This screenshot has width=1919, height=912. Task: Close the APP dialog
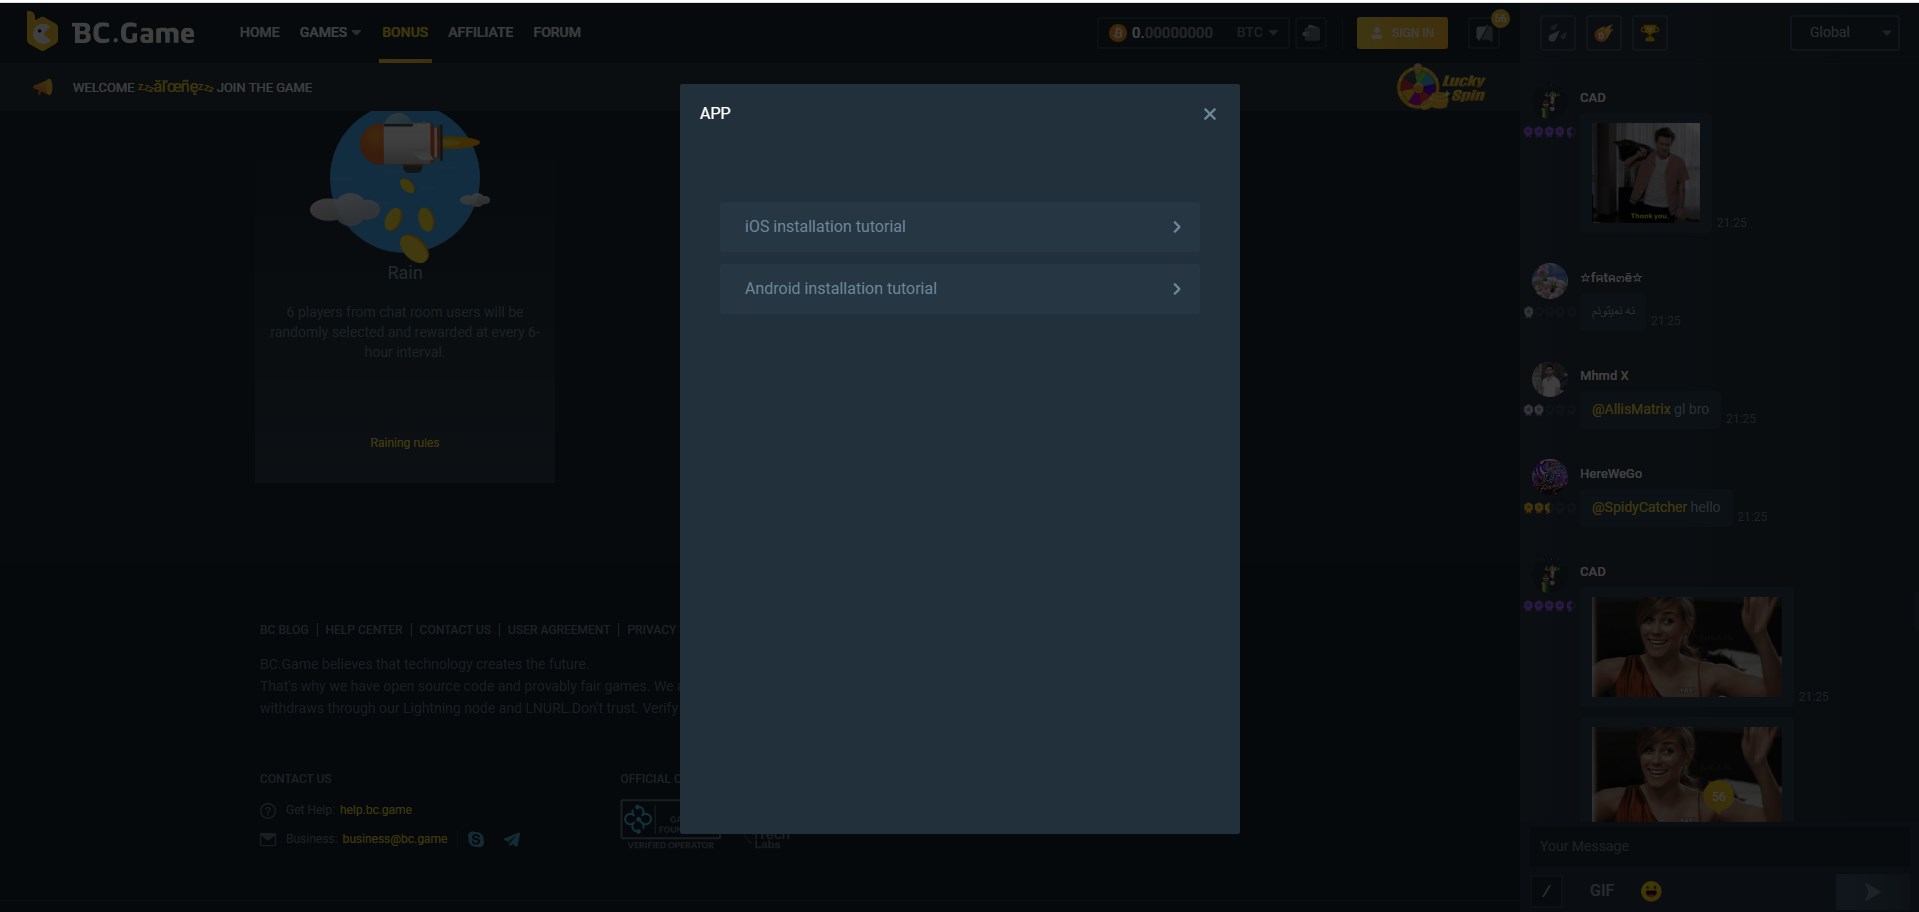tap(1209, 114)
